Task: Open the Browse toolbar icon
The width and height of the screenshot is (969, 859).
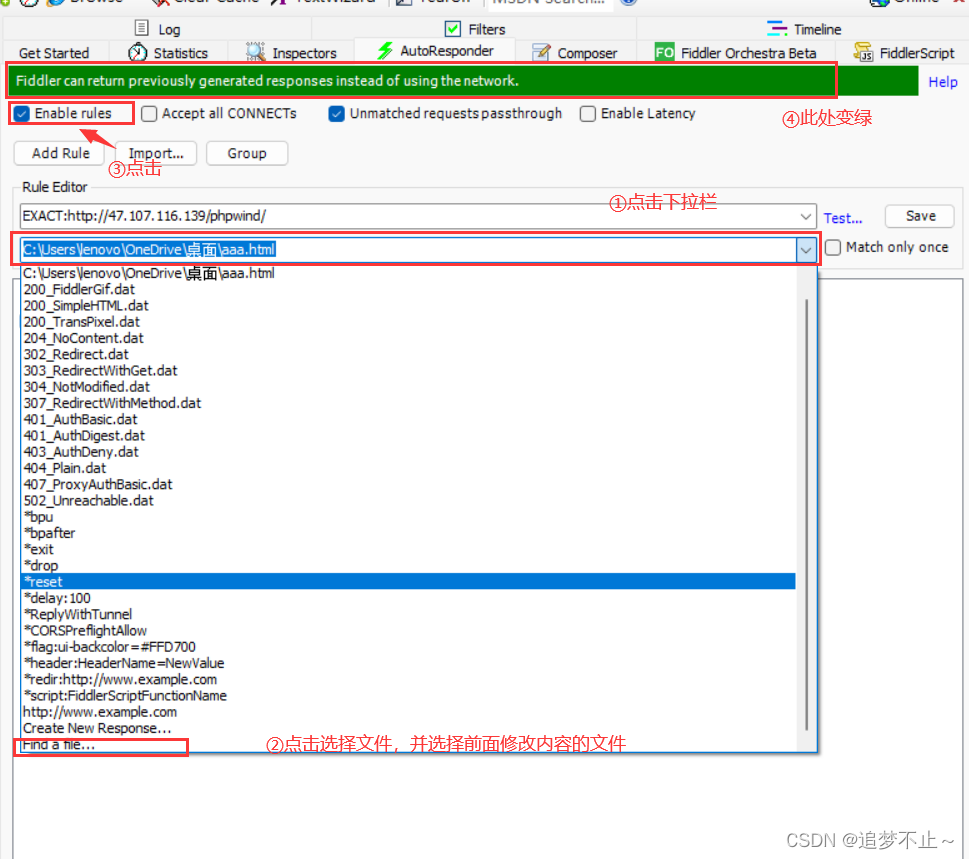Action: 55,4
